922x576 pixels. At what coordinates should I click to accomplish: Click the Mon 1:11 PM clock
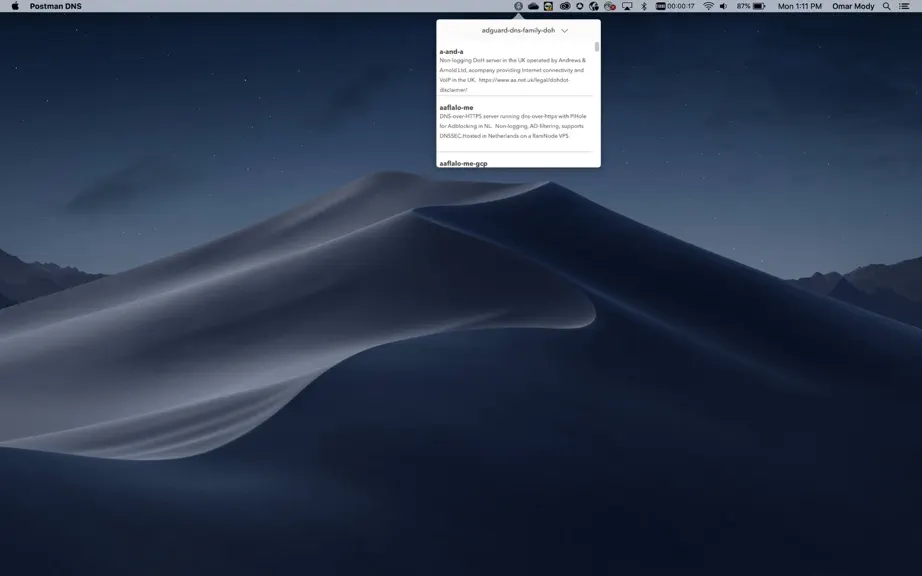[800, 6]
